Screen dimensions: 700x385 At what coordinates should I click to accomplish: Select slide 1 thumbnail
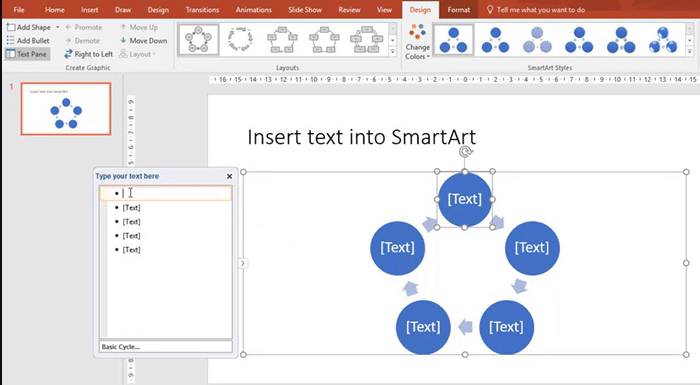[x=66, y=109]
